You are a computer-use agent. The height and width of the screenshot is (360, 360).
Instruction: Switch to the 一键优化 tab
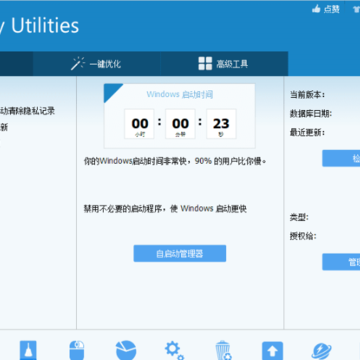[x=97, y=64]
